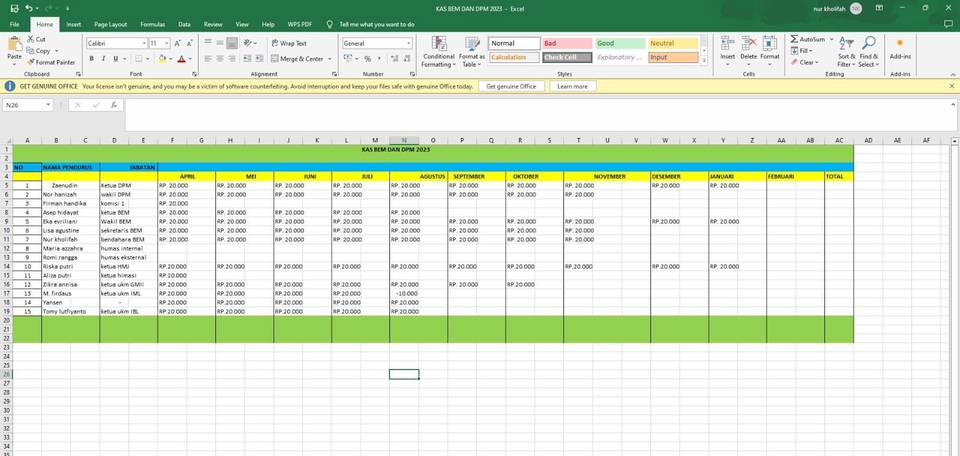
Task: Decrease font size with smaller A icon
Action: [189, 43]
